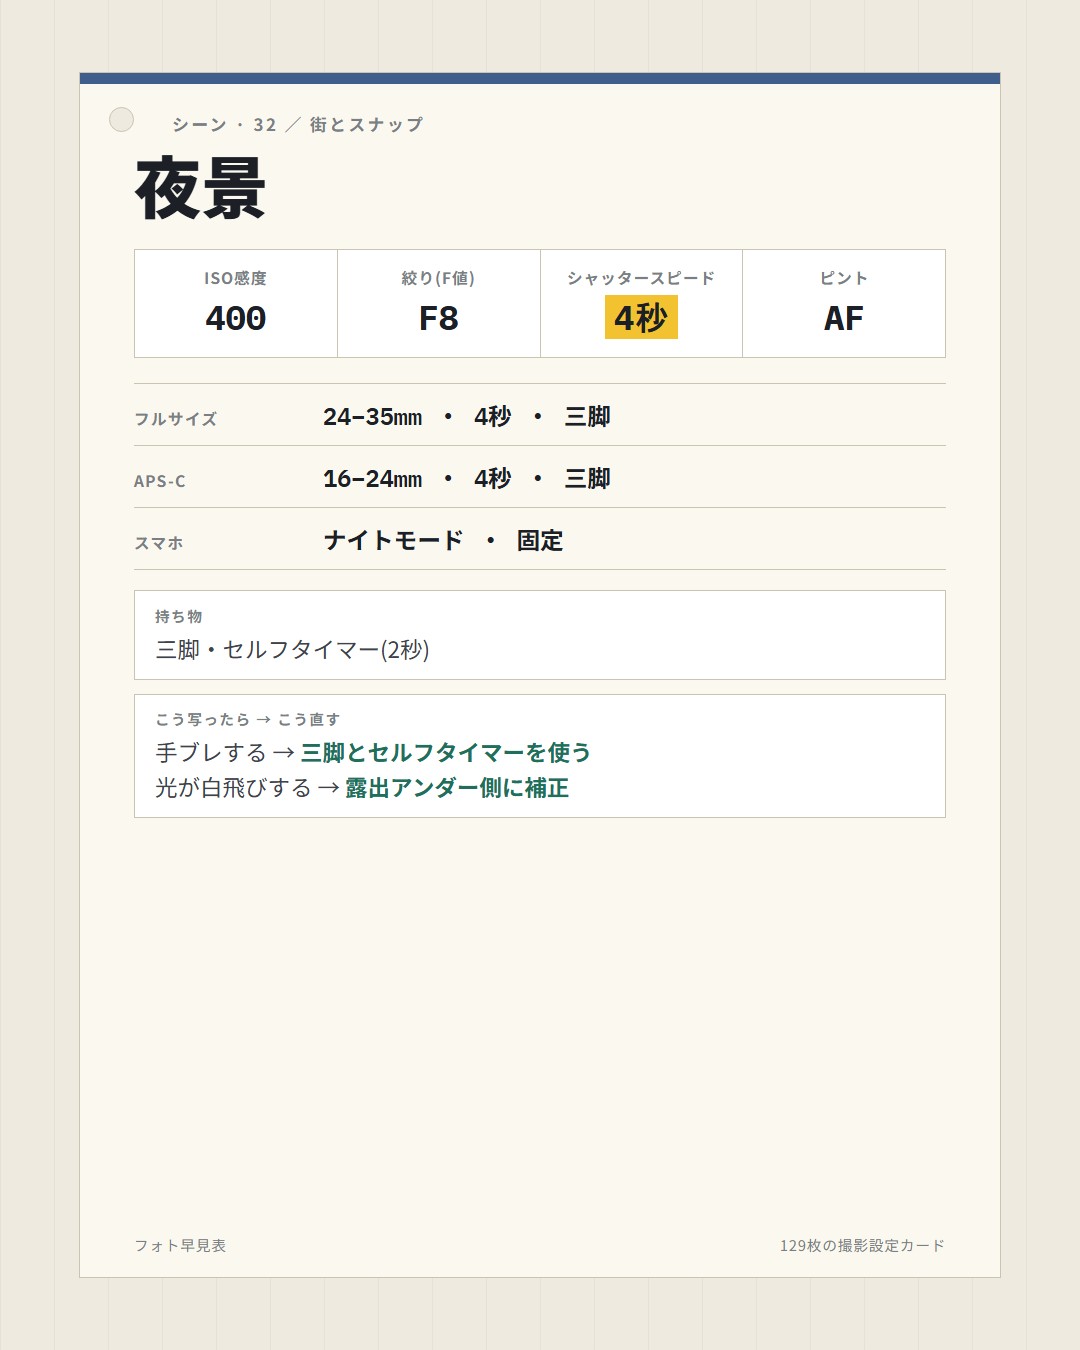Click the 三脚・セルフタイマー(2秒) item text
This screenshot has height=1350, width=1080.
[292, 650]
